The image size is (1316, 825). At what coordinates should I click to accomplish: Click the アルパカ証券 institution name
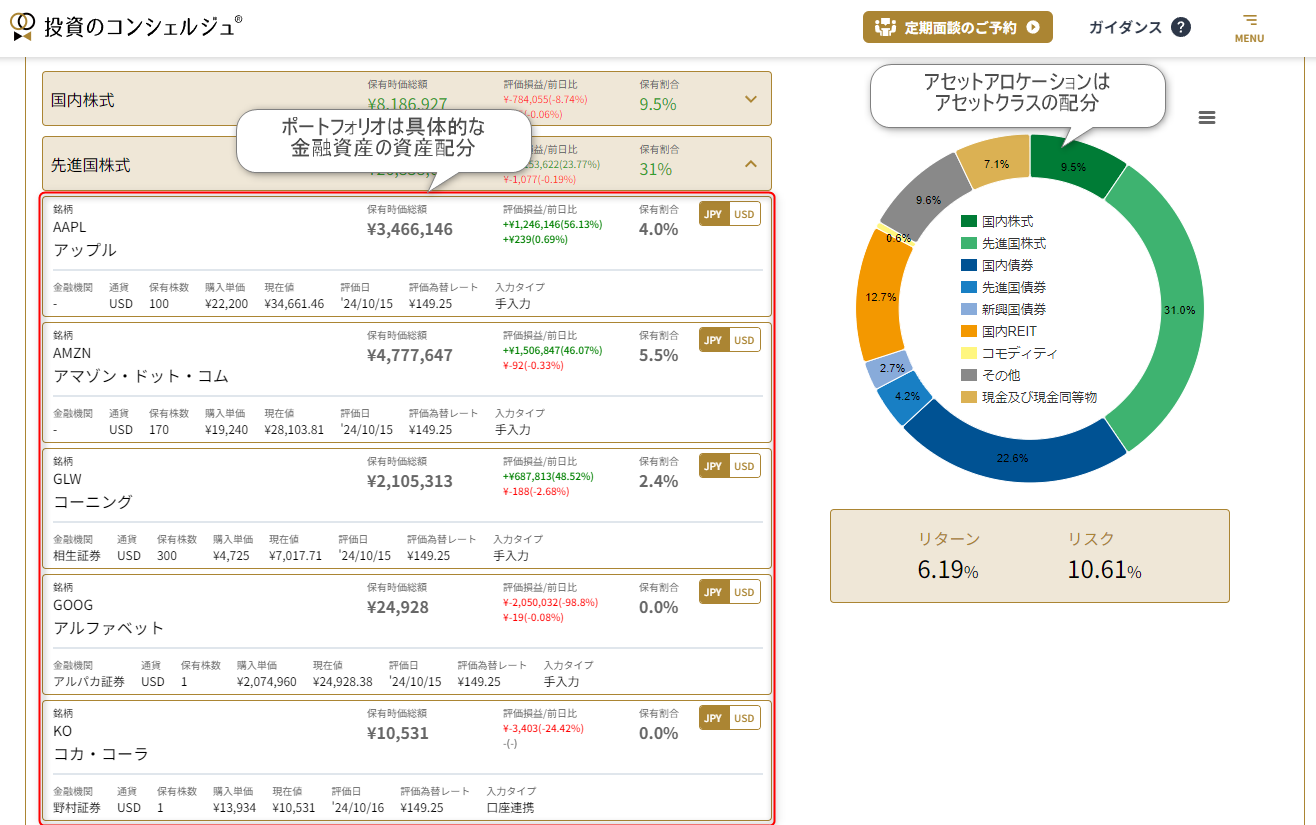89,682
